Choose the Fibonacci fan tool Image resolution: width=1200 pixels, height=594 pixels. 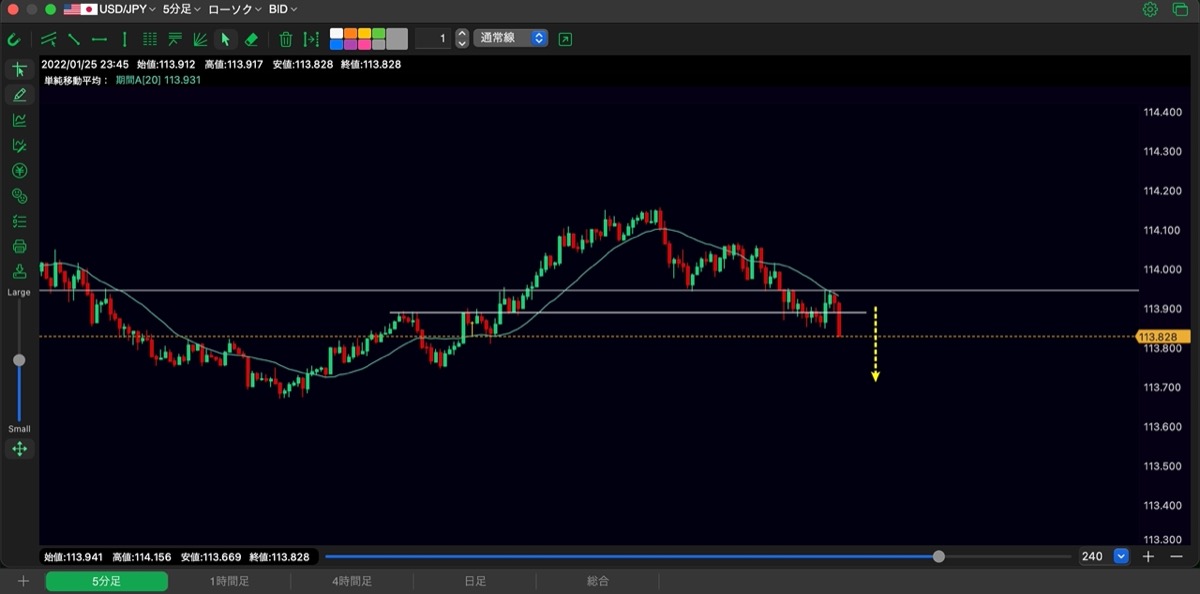[x=200, y=39]
